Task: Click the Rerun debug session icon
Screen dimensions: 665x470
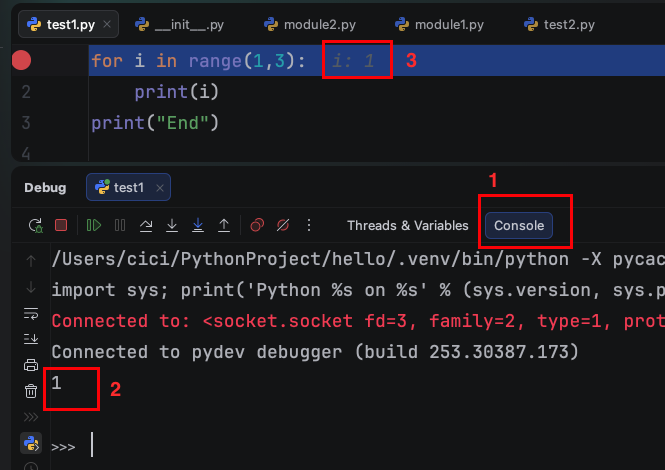Action: click(35, 225)
